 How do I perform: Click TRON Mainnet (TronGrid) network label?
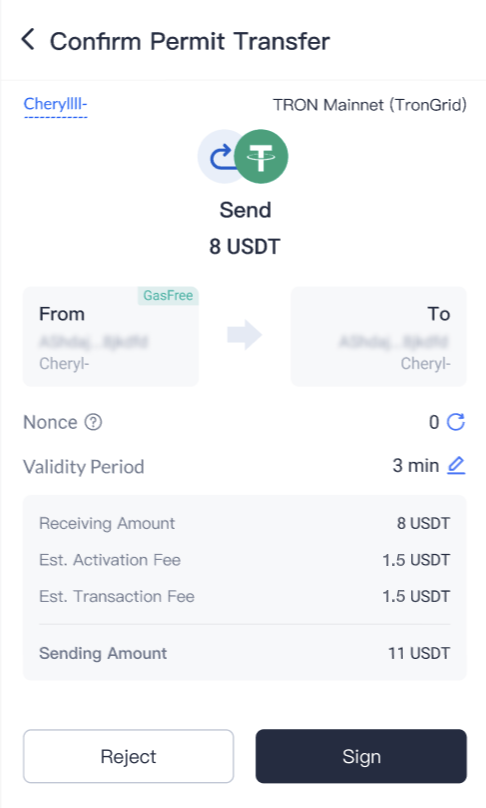click(x=370, y=105)
